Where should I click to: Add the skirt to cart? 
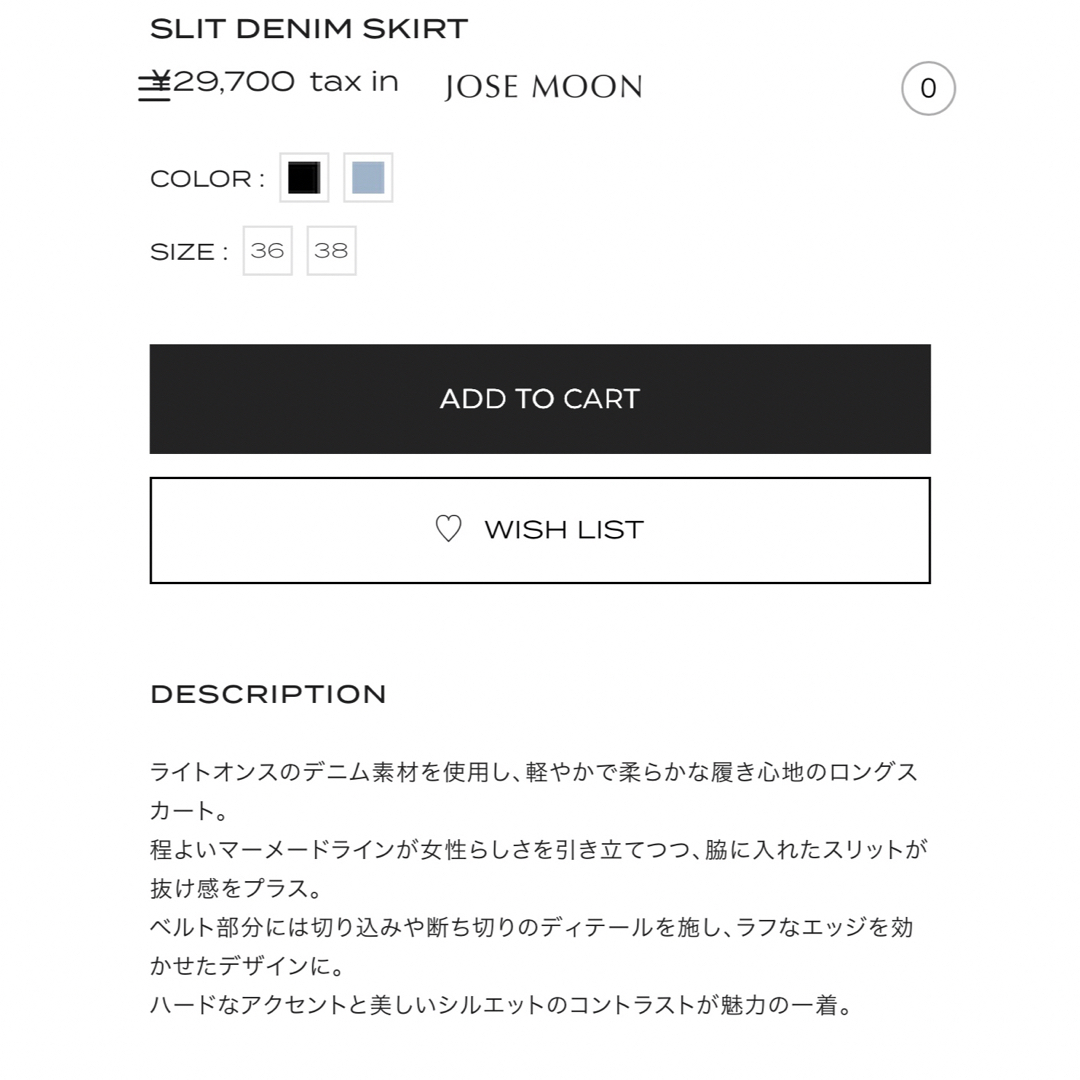(x=540, y=399)
